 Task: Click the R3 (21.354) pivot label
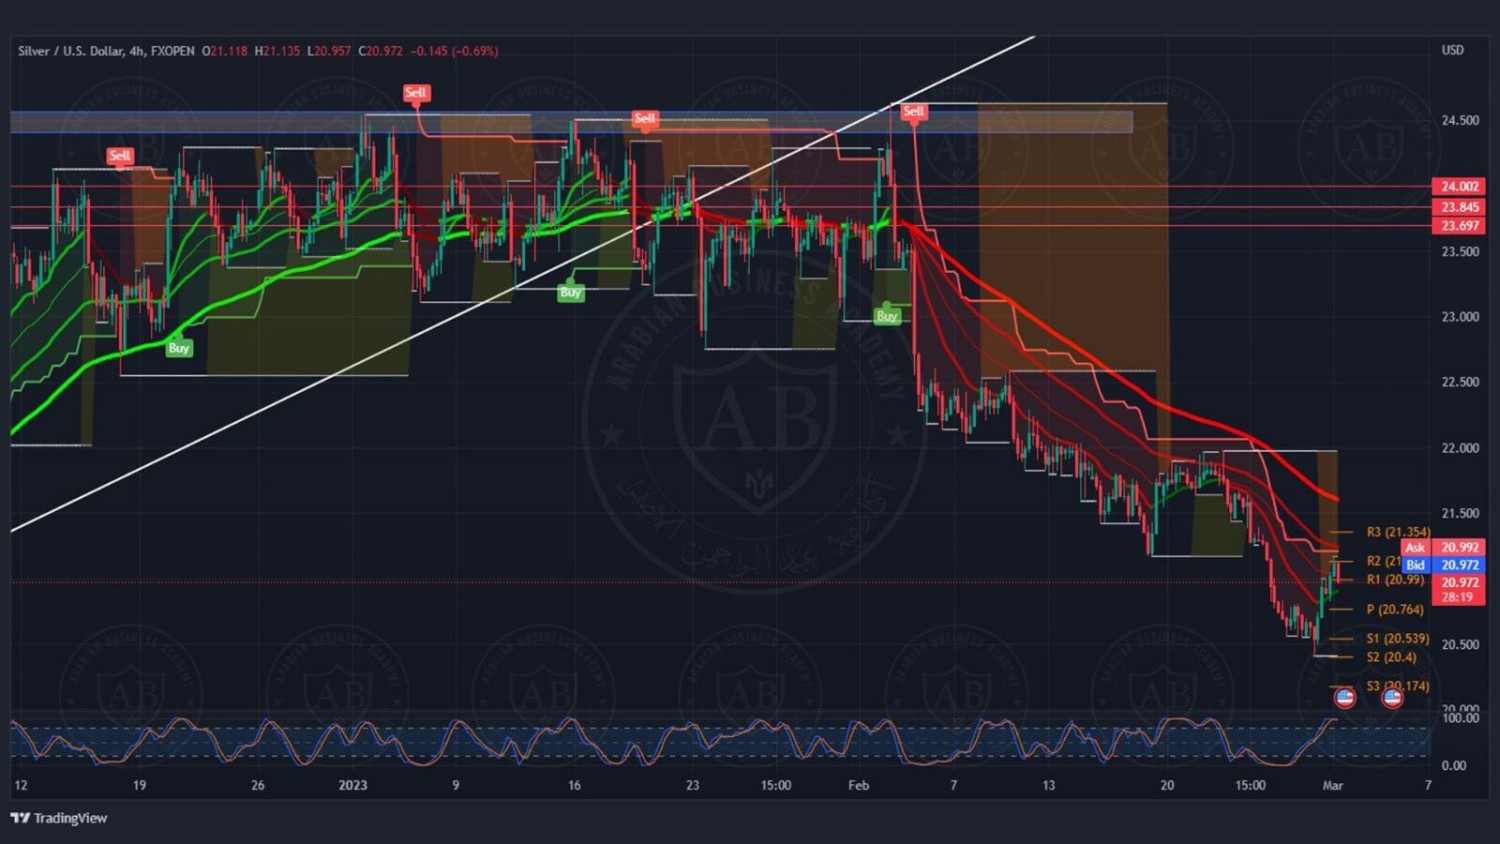1398,532
